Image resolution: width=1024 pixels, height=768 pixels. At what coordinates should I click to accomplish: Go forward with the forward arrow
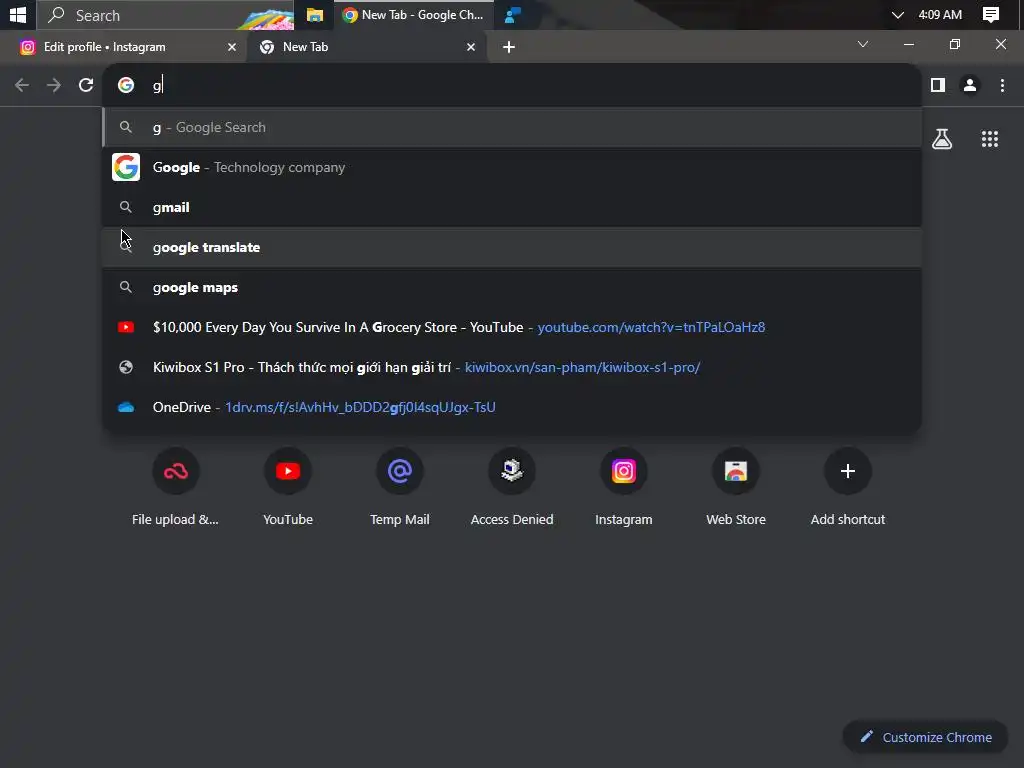click(54, 85)
